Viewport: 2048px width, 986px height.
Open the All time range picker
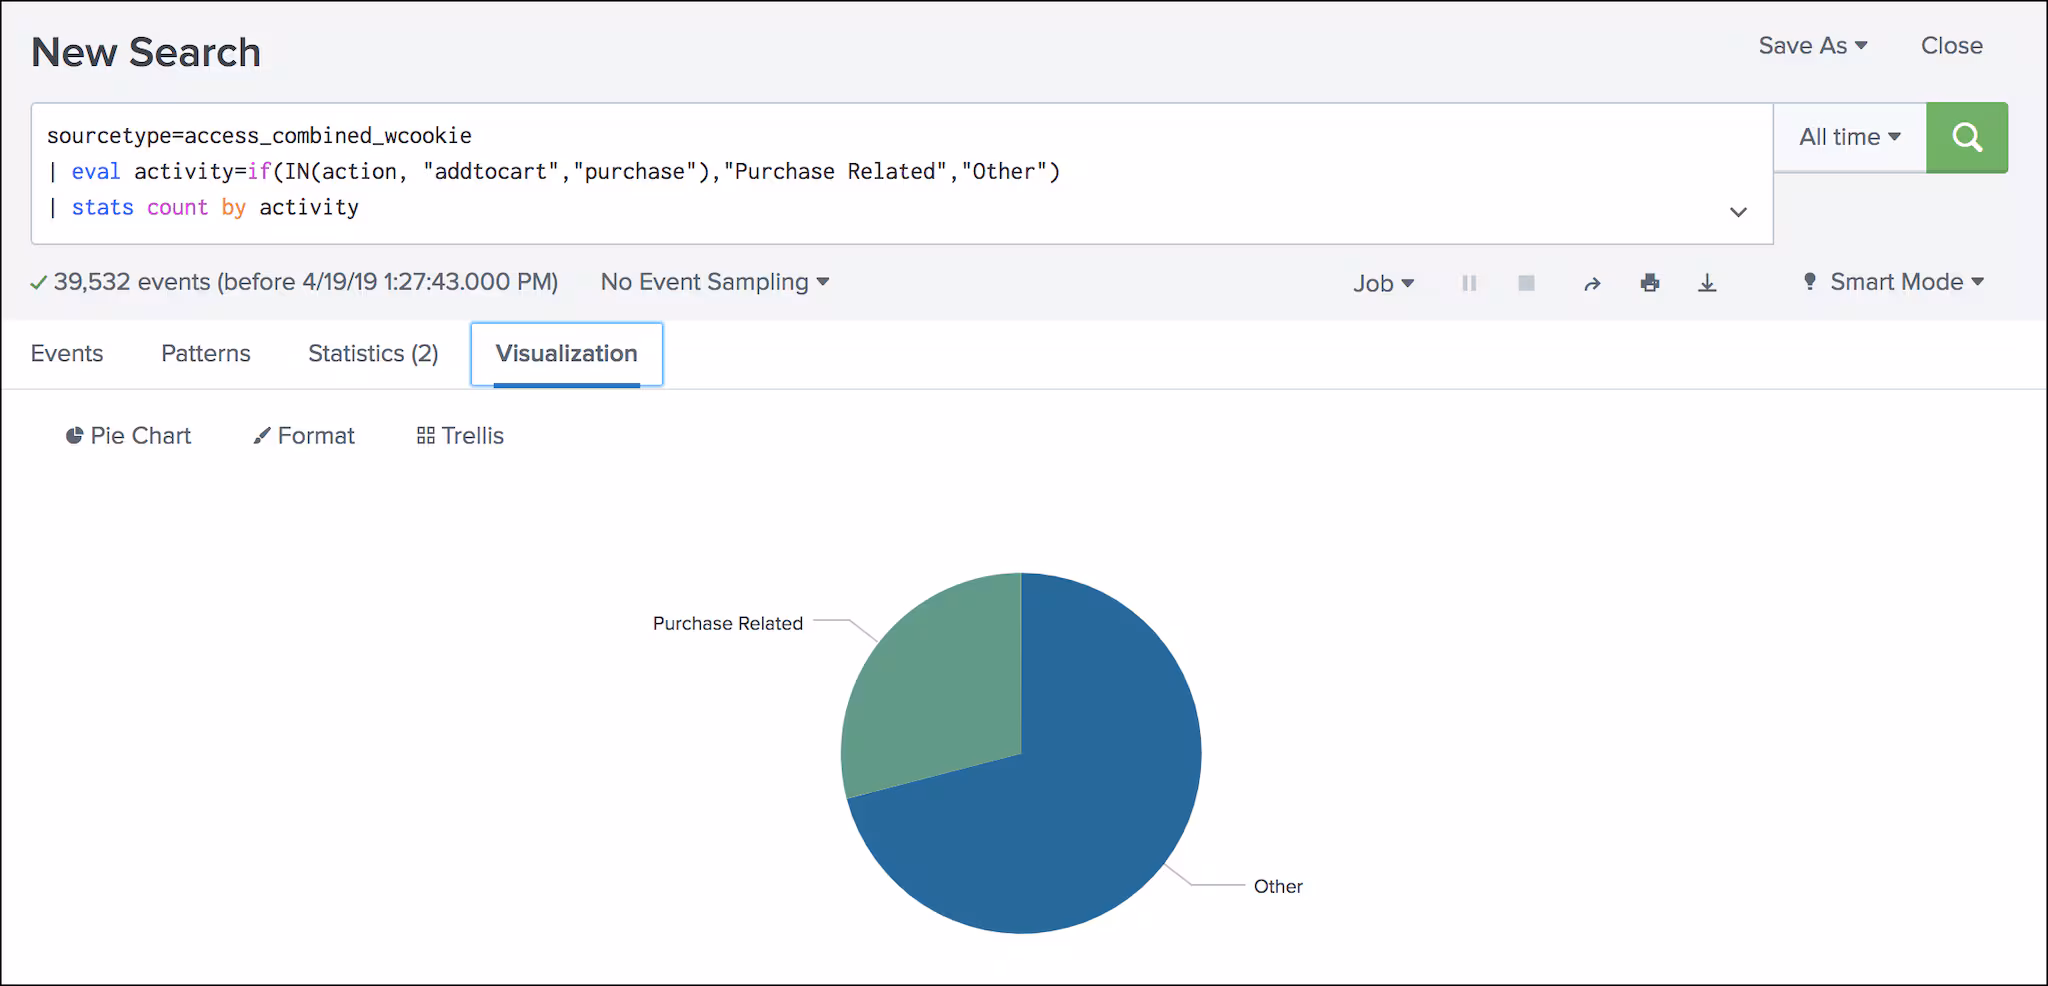point(1849,137)
